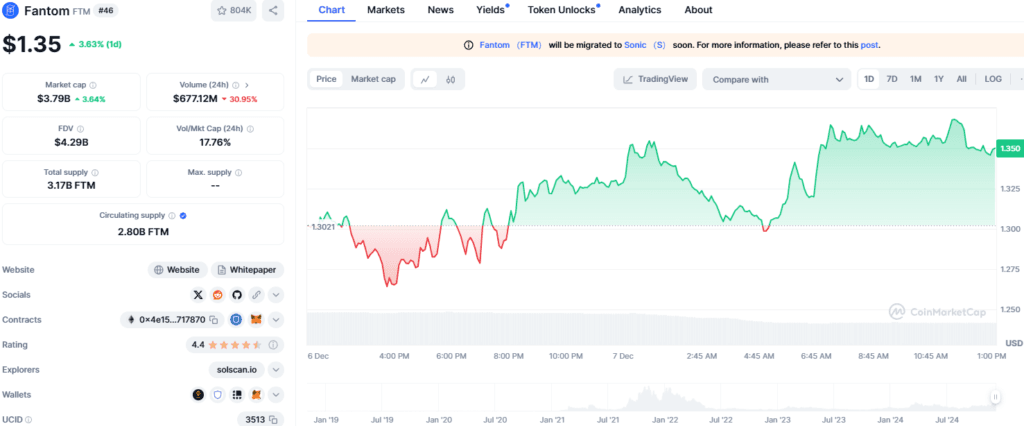Screen dimensions: 1024x426
Task: Open the Yields tab
Action: tap(490, 10)
